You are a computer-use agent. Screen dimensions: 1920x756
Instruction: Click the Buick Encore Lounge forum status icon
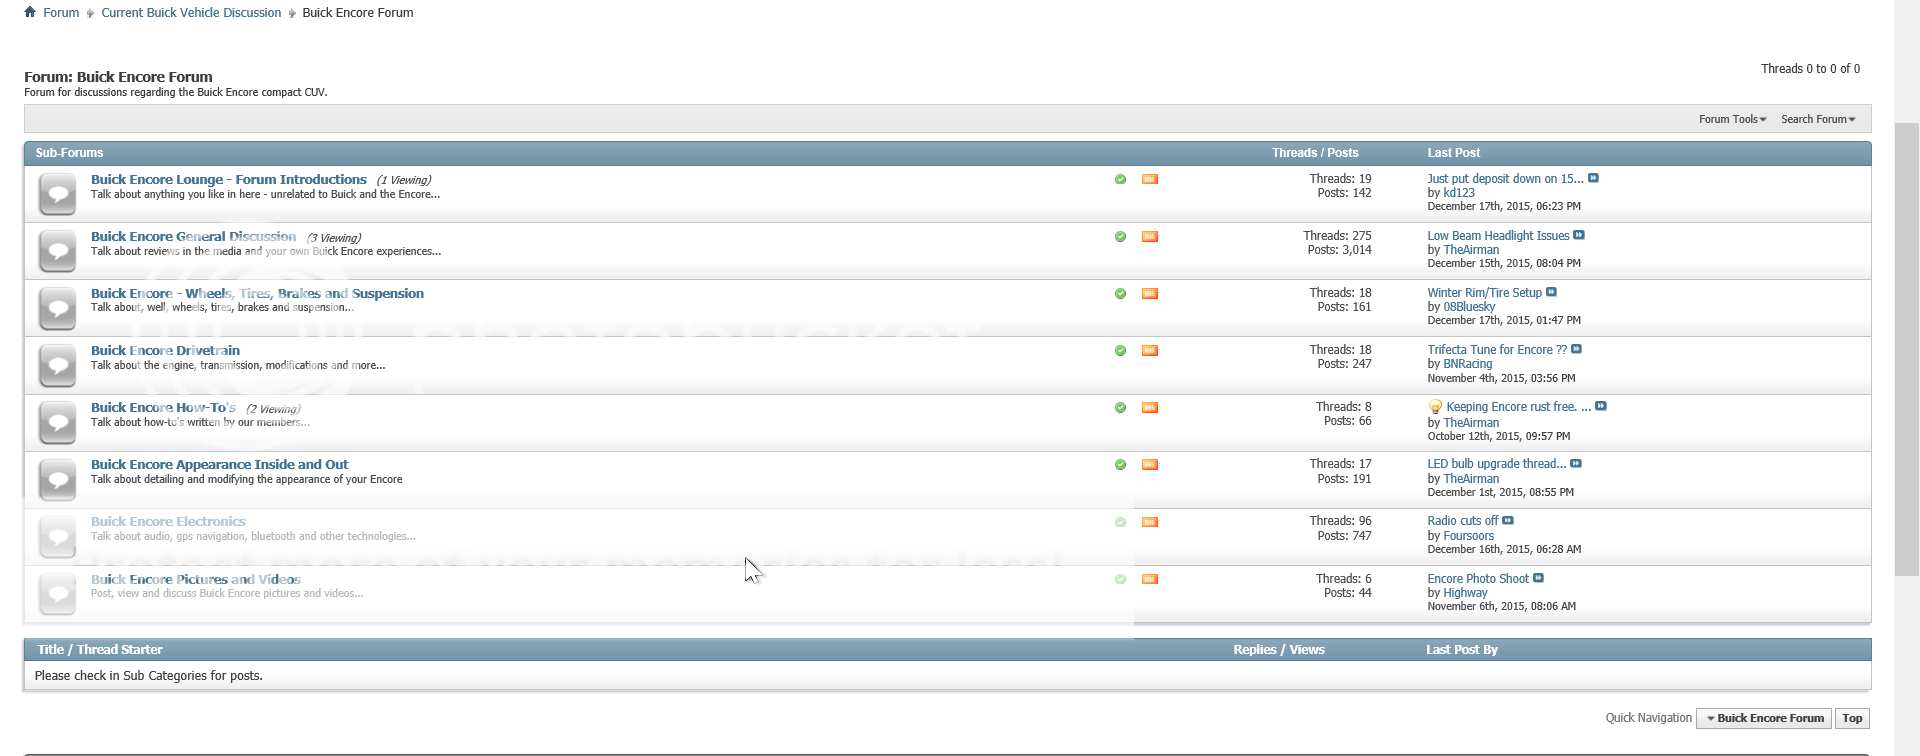point(57,194)
